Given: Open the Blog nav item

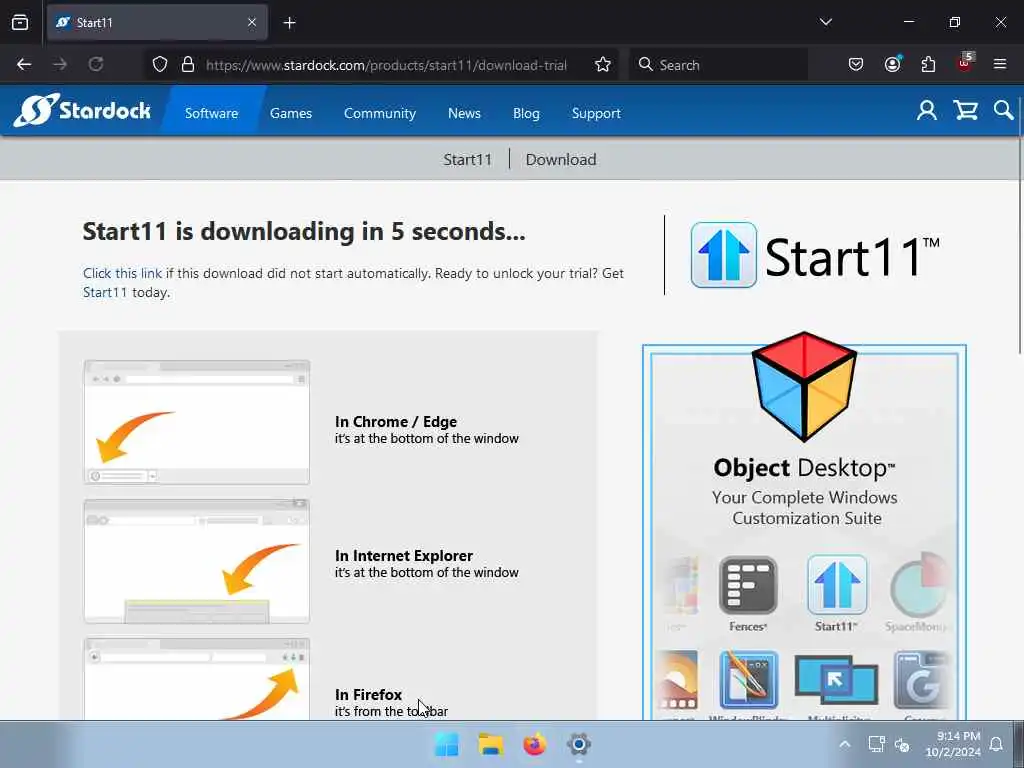Looking at the screenshot, I should coord(526,113).
